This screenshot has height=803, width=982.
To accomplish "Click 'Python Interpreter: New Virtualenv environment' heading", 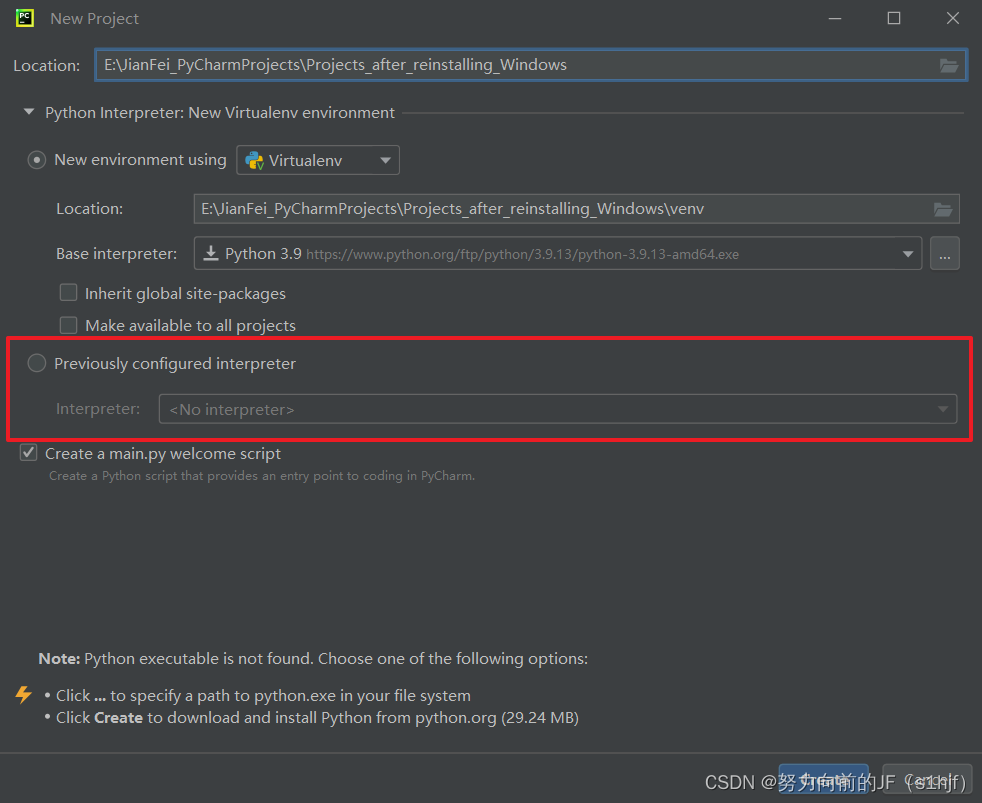I will [x=220, y=113].
